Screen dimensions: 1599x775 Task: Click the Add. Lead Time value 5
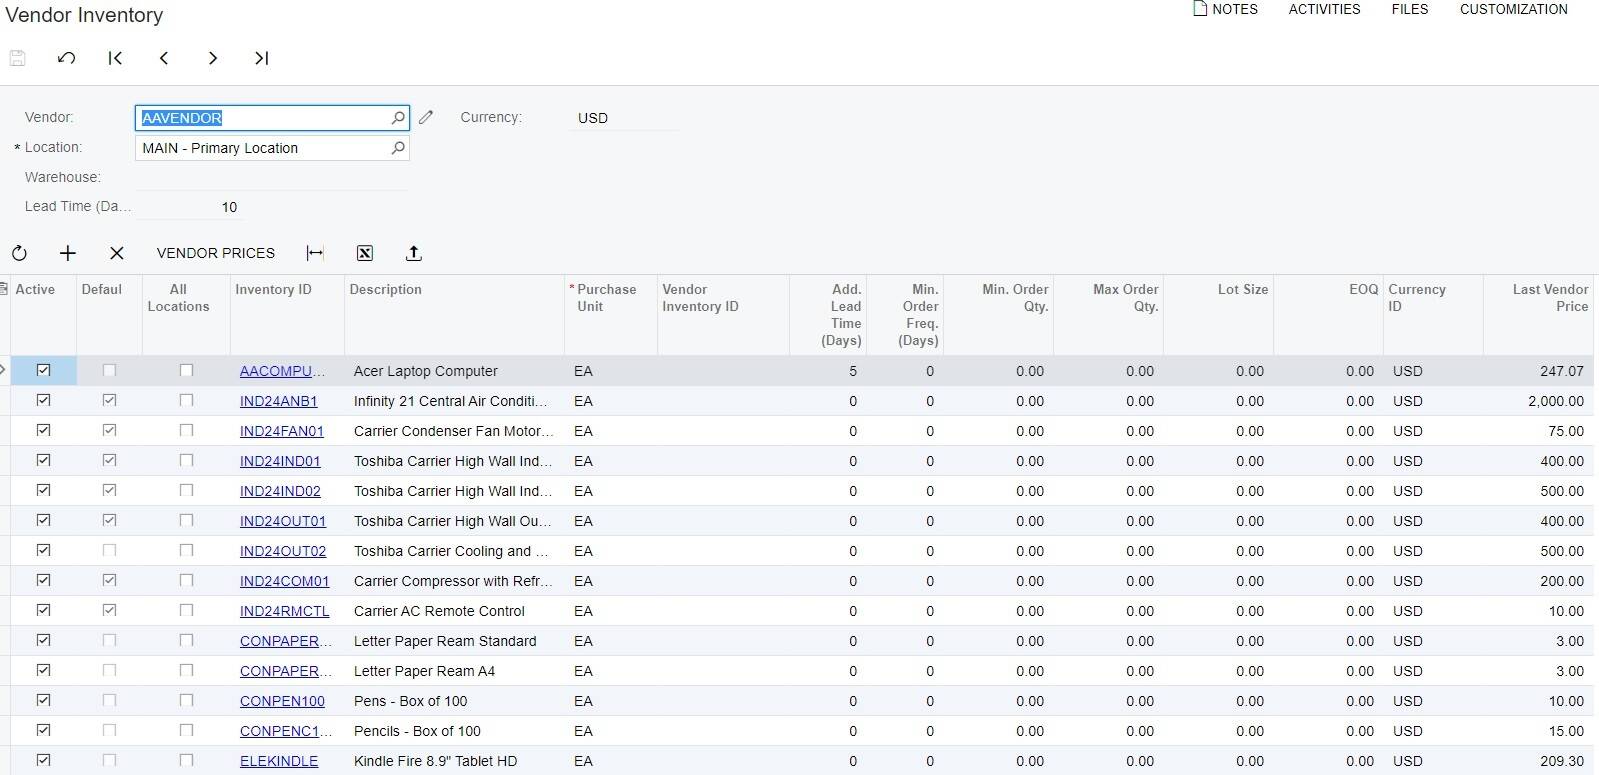tap(853, 371)
